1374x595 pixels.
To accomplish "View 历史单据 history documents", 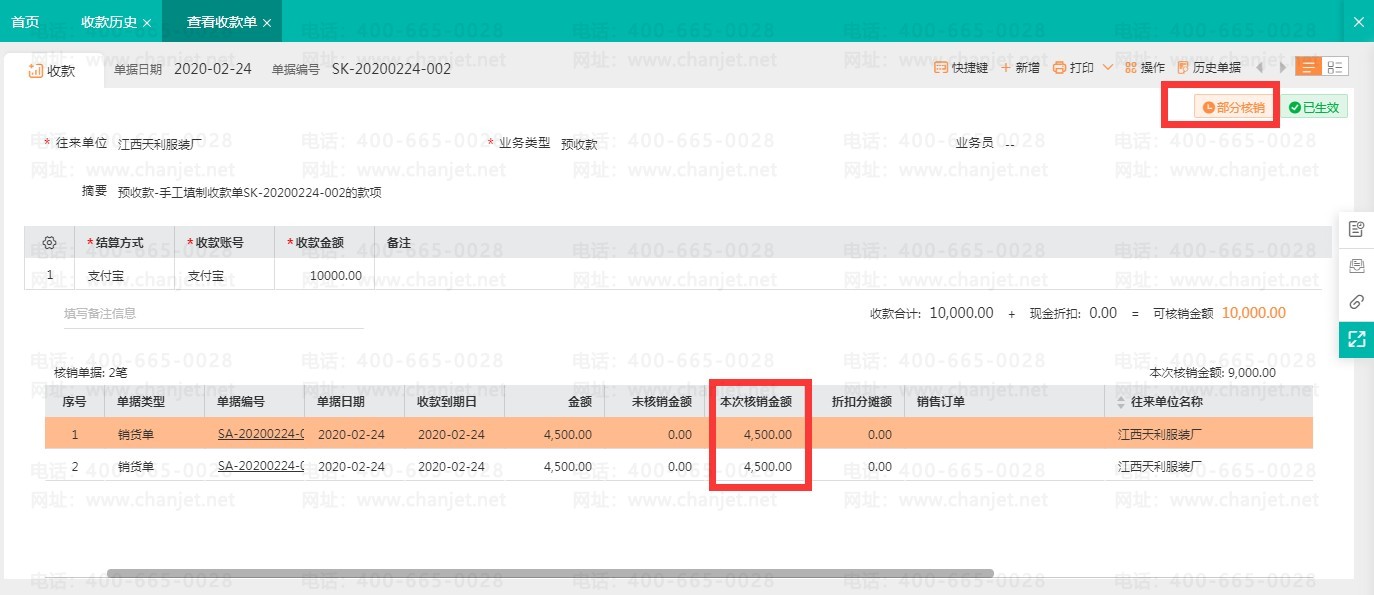I will coord(1209,68).
